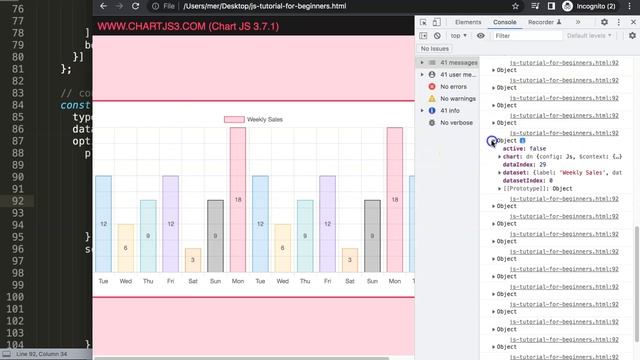Screen dimensions: 640x360
Task: Click the first gray Sun bar labeled 9
Action: coord(216,236)
